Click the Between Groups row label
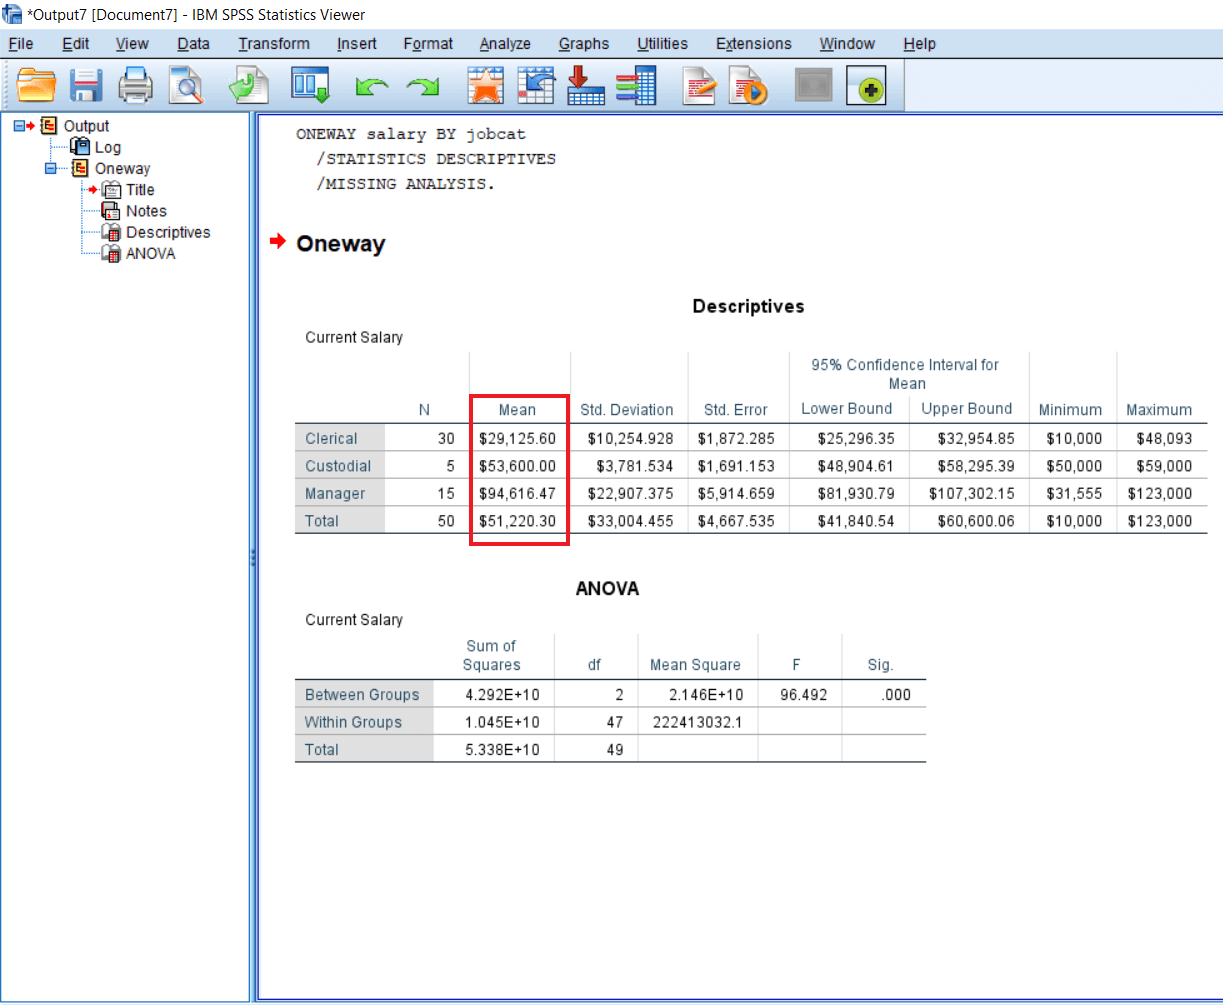Viewport: 1223px width, 1005px height. pyautogui.click(x=363, y=694)
